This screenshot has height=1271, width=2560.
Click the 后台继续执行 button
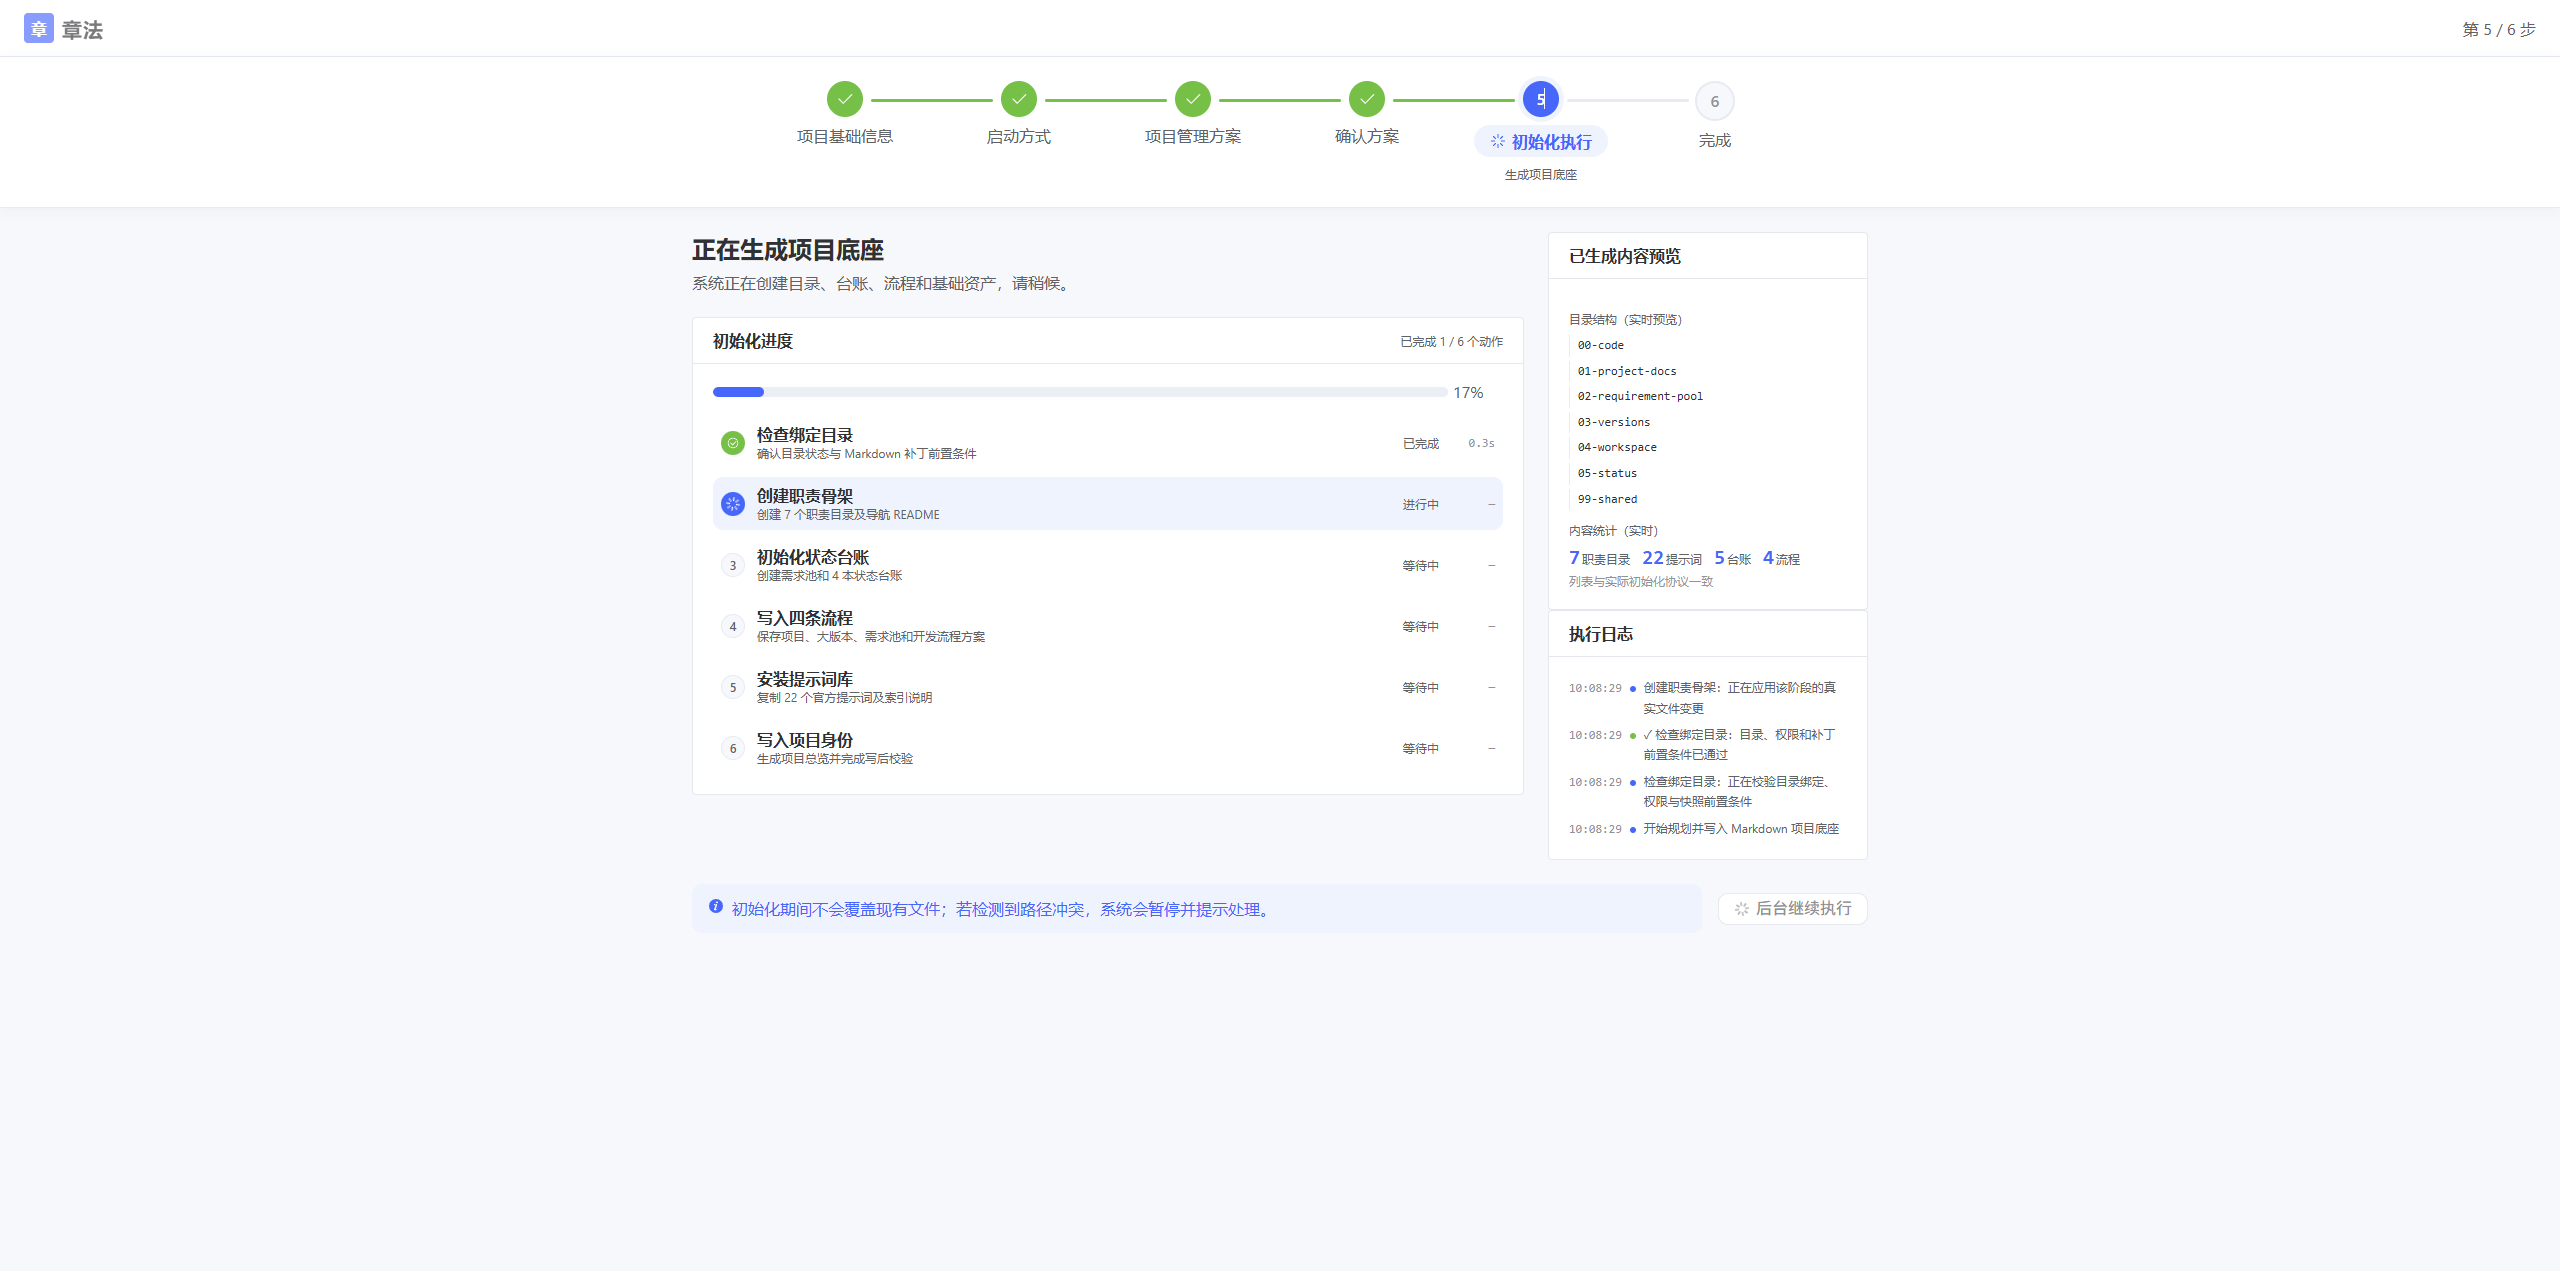click(x=1792, y=909)
